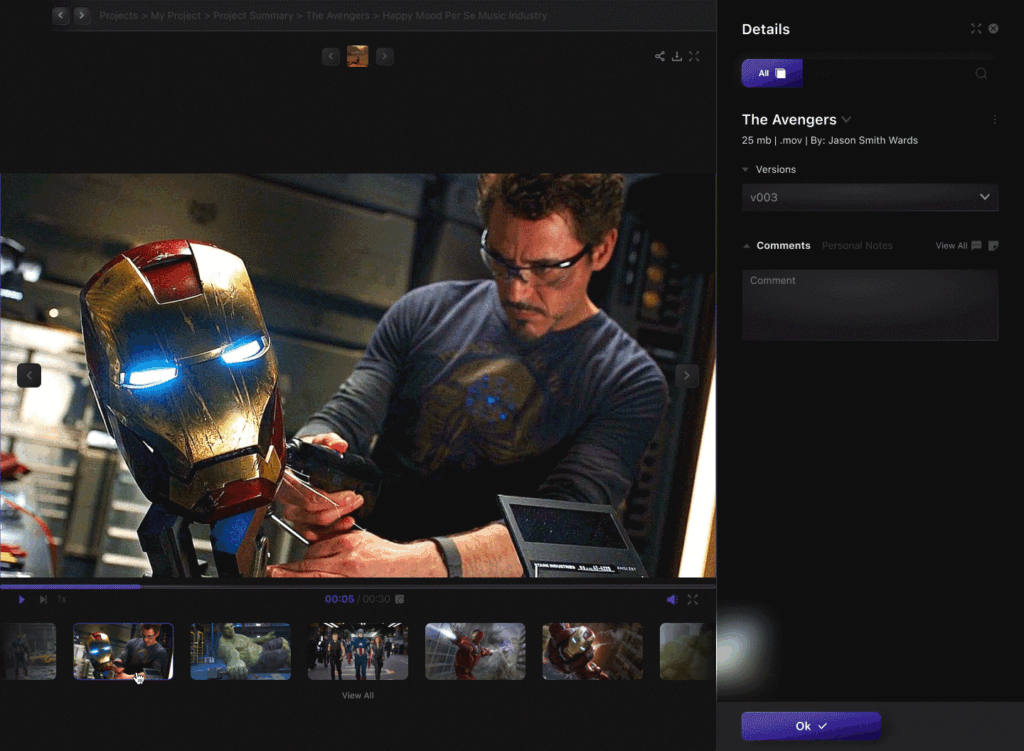Click the timecode format icon beside 00:30
The width and height of the screenshot is (1024, 751).
point(400,599)
